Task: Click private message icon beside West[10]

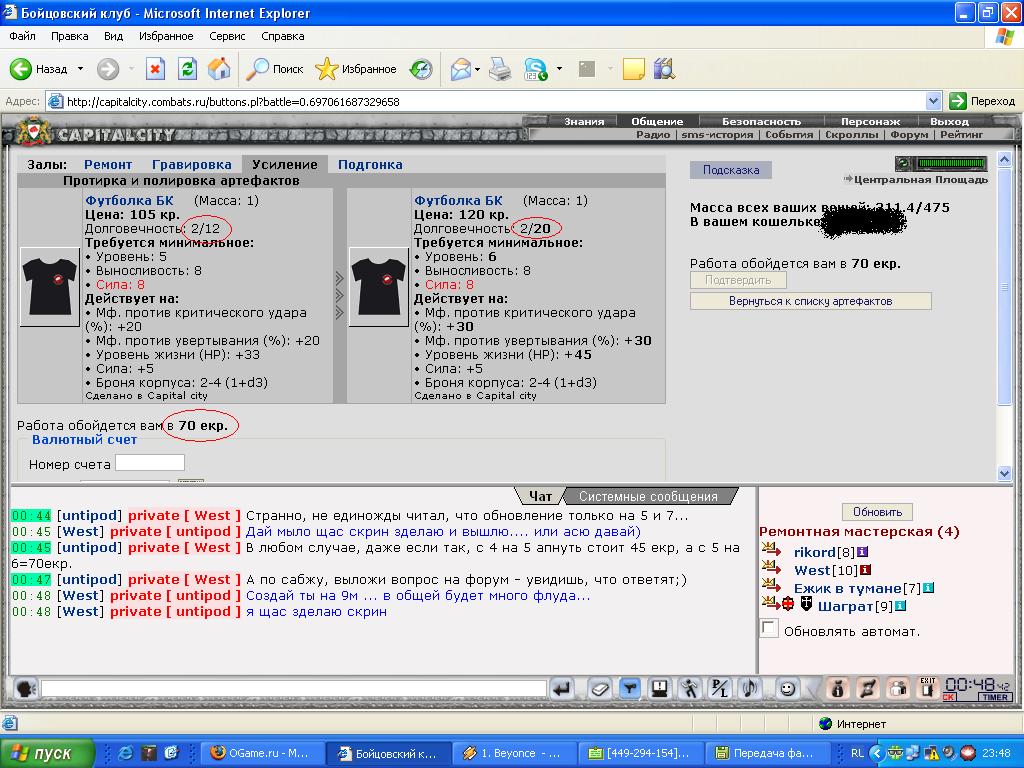Action: click(x=771, y=568)
